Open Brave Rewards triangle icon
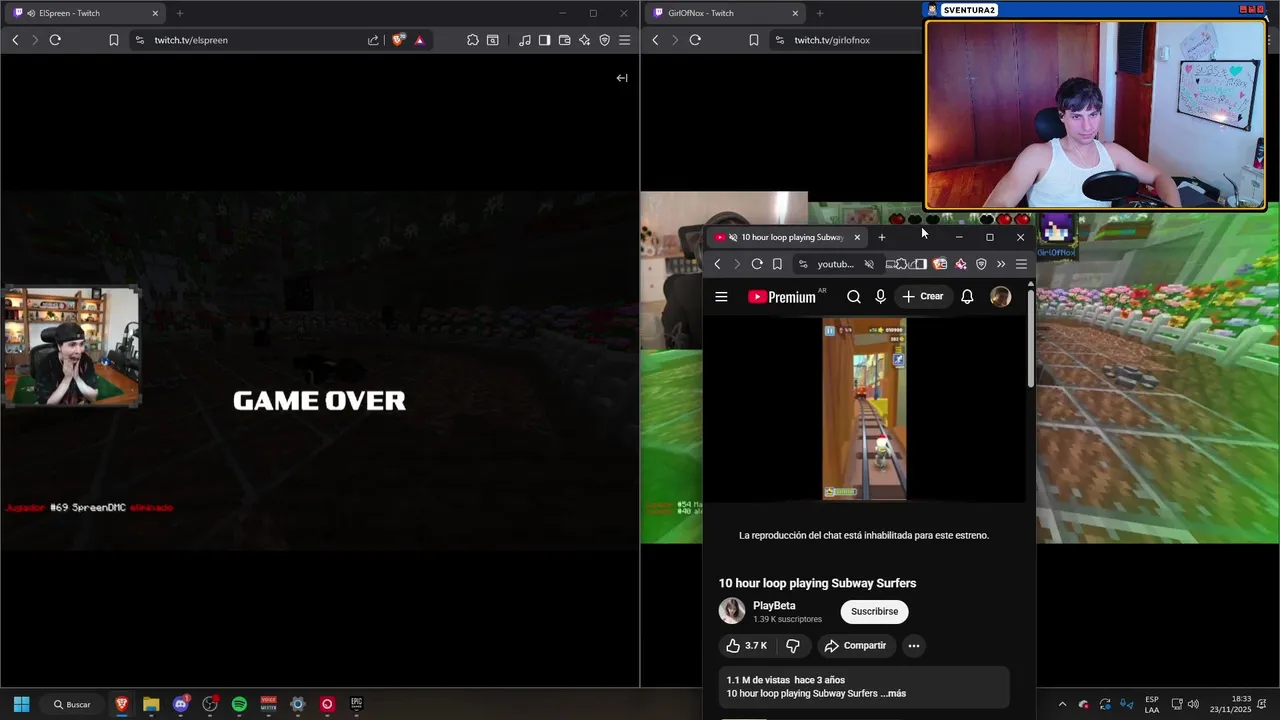Screen dimensions: 1280x720 pyautogui.click(x=419, y=40)
